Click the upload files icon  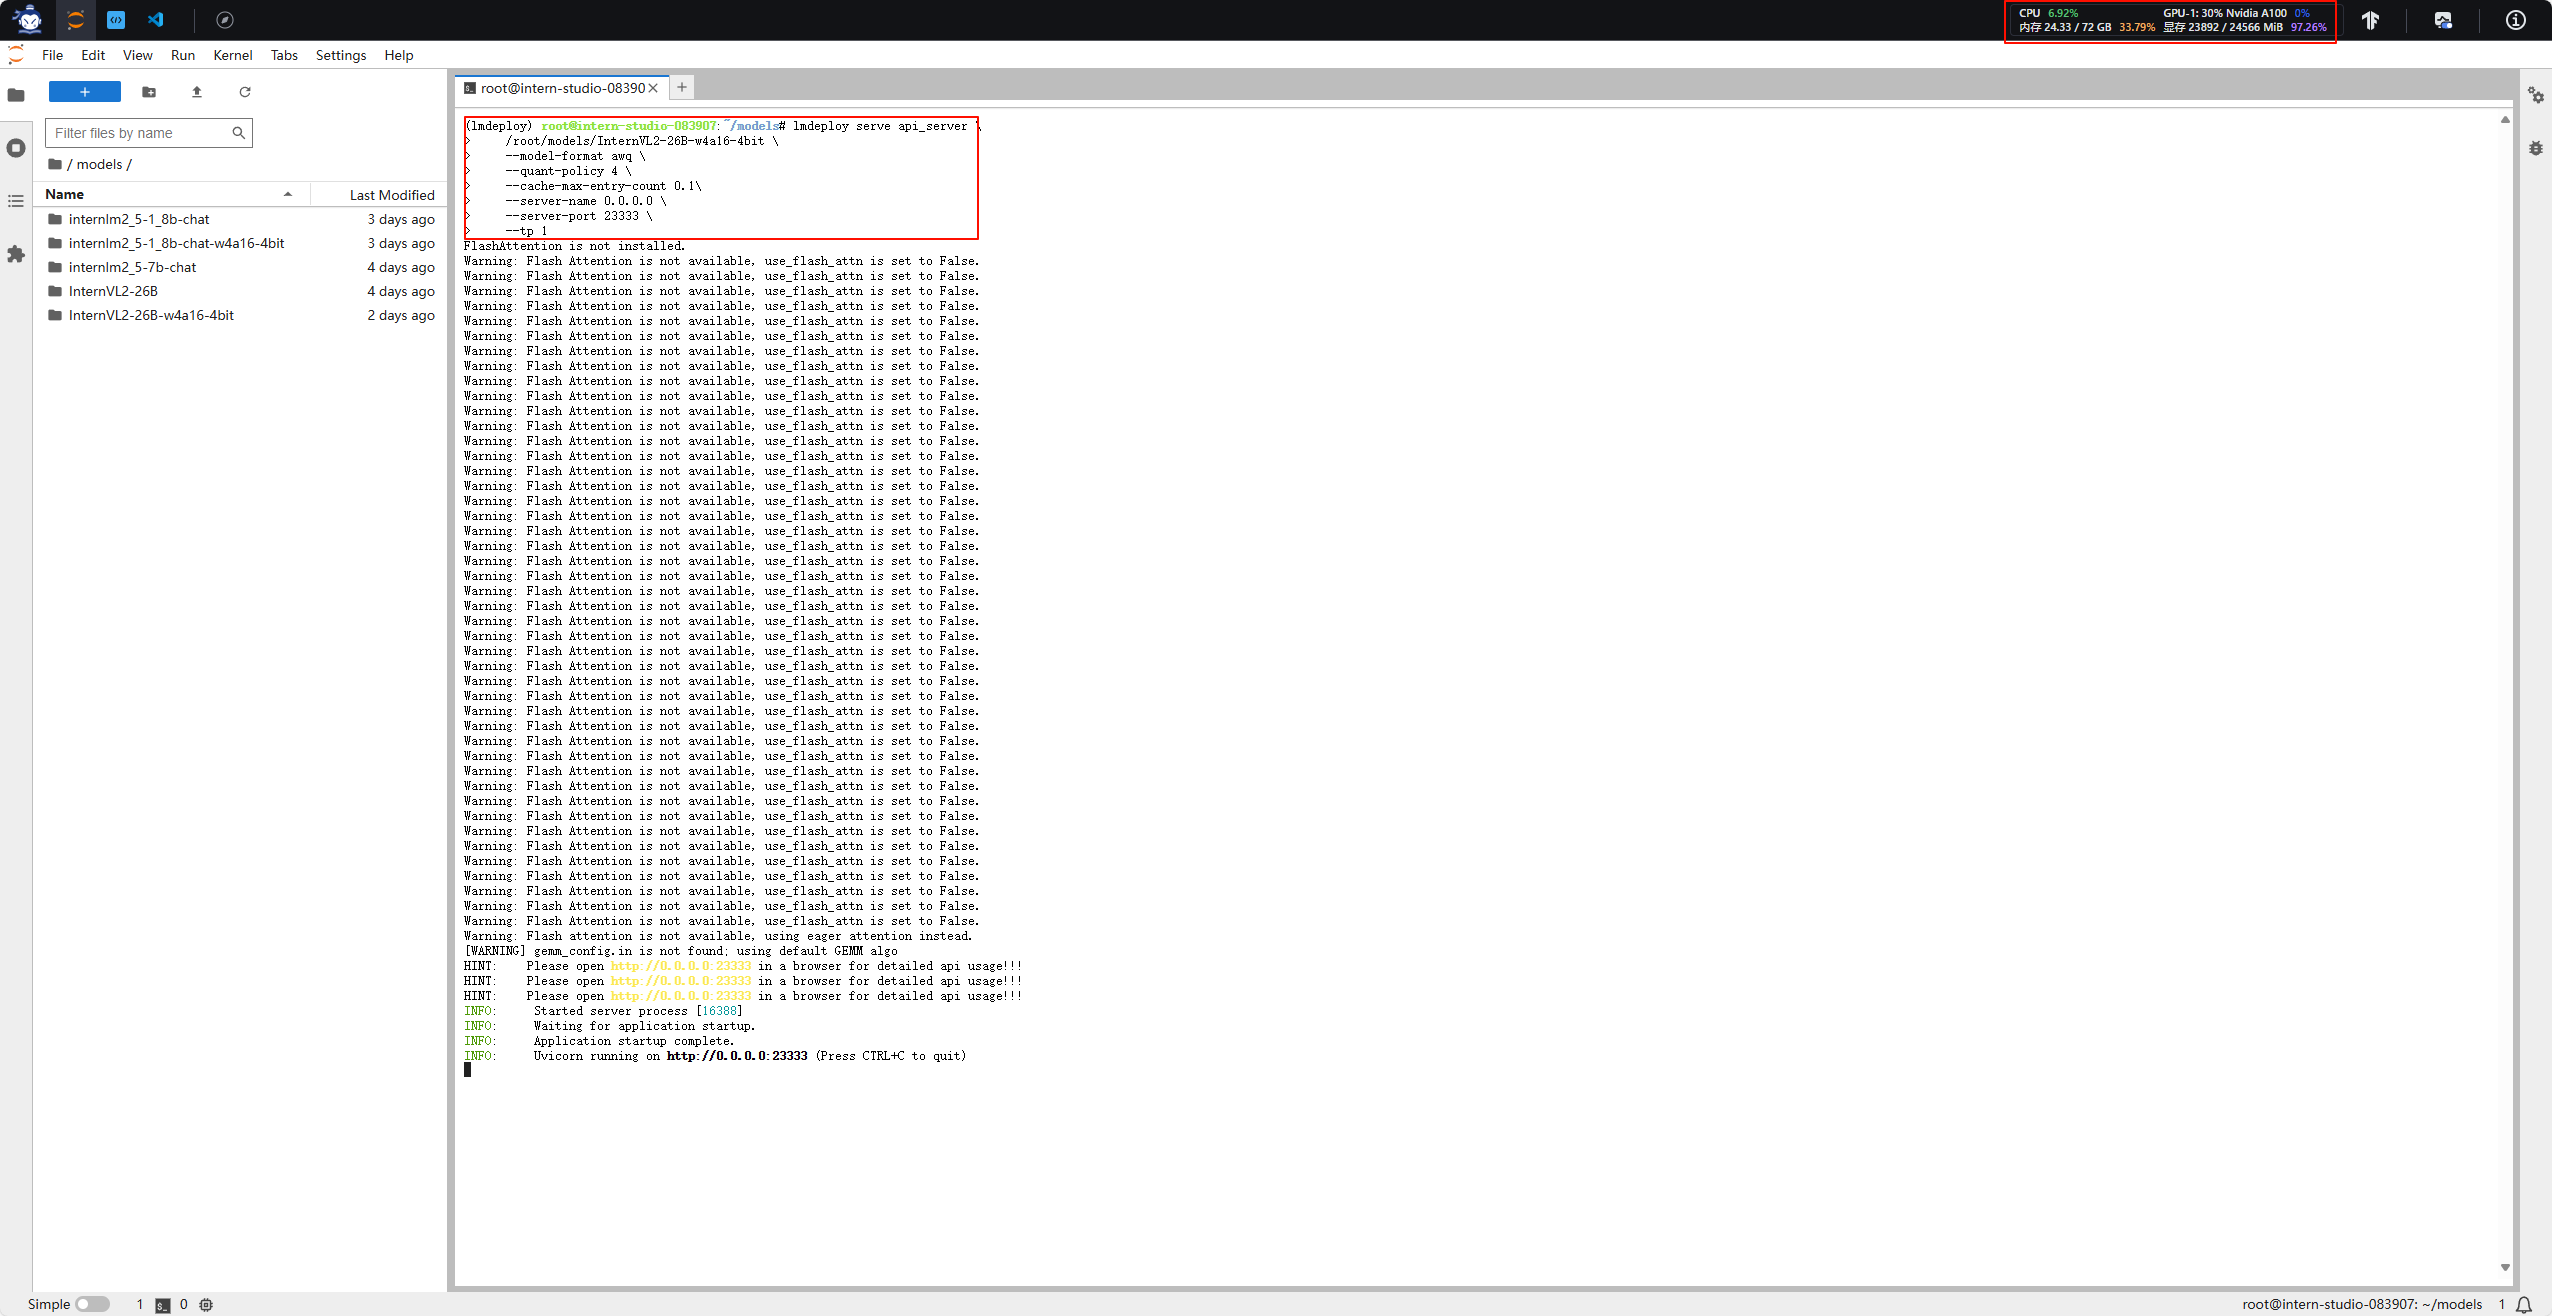(x=197, y=92)
